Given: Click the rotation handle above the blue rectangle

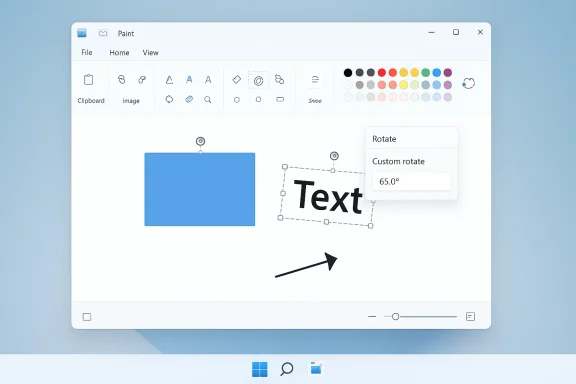Looking at the screenshot, I should (200, 141).
